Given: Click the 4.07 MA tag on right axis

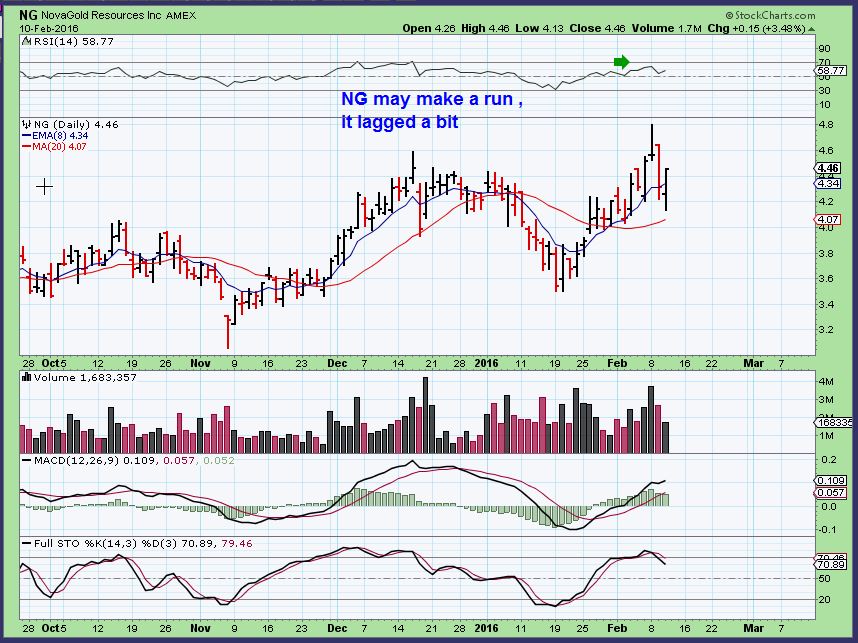Looking at the screenshot, I should click(x=828, y=219).
